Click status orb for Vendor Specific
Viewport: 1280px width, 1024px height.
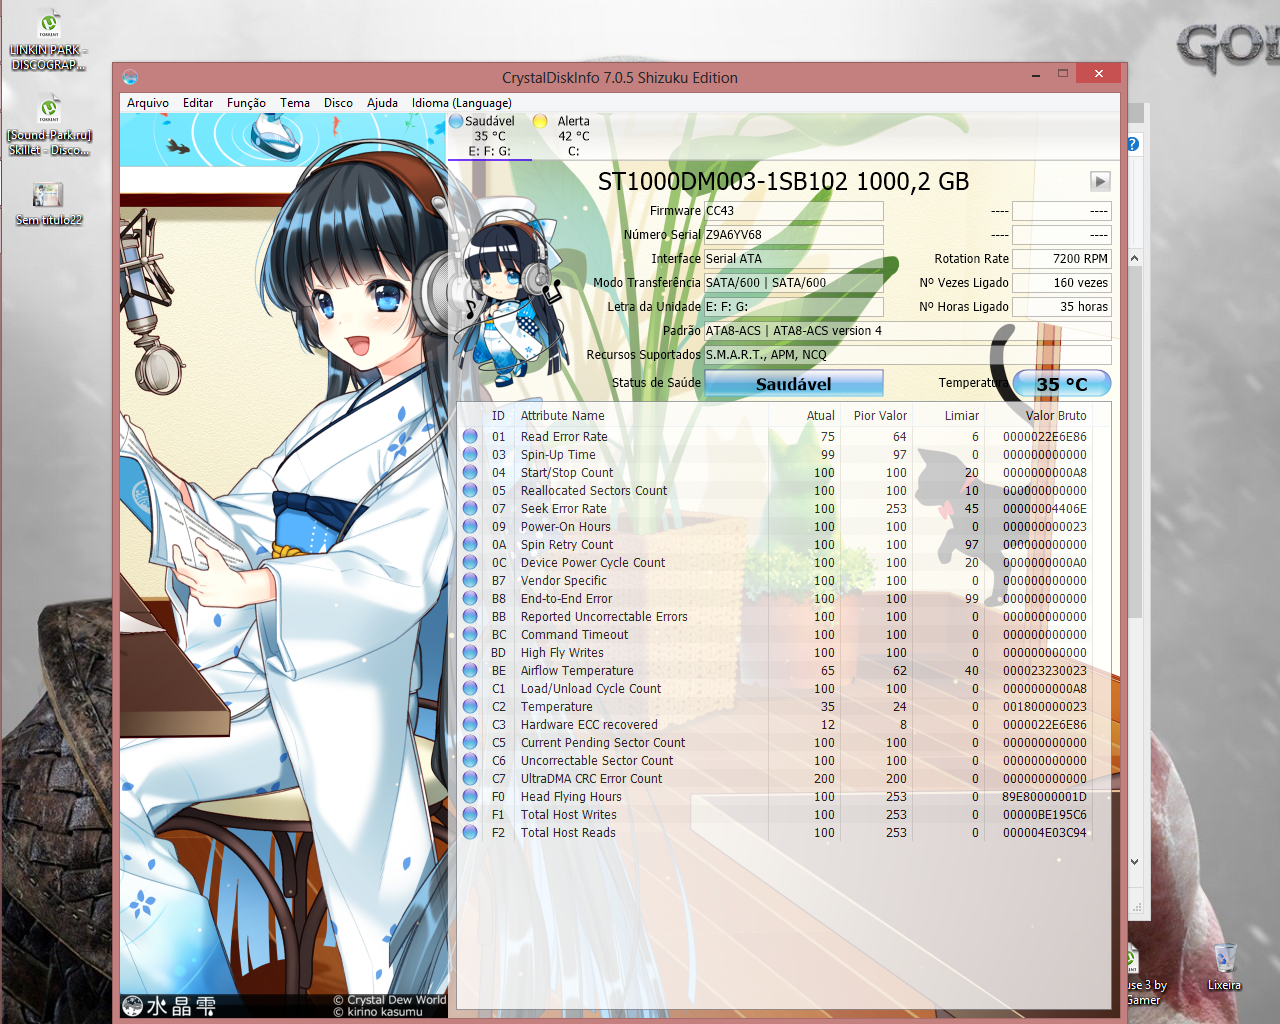pos(470,581)
